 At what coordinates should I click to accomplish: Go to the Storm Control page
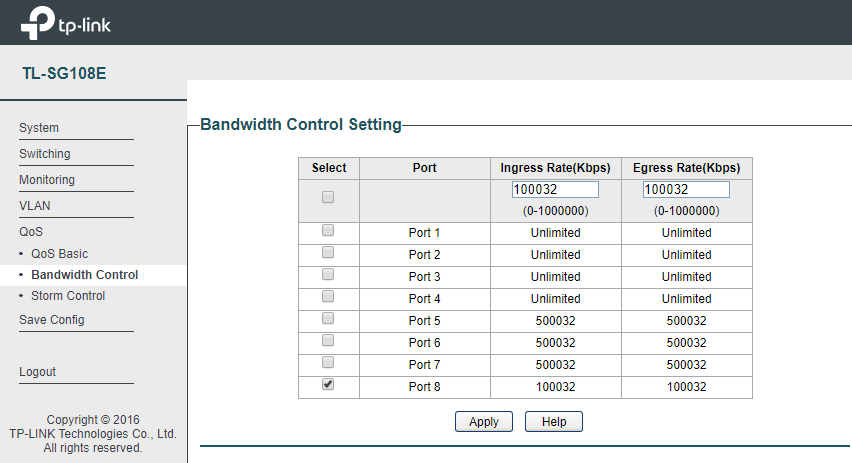click(x=68, y=296)
